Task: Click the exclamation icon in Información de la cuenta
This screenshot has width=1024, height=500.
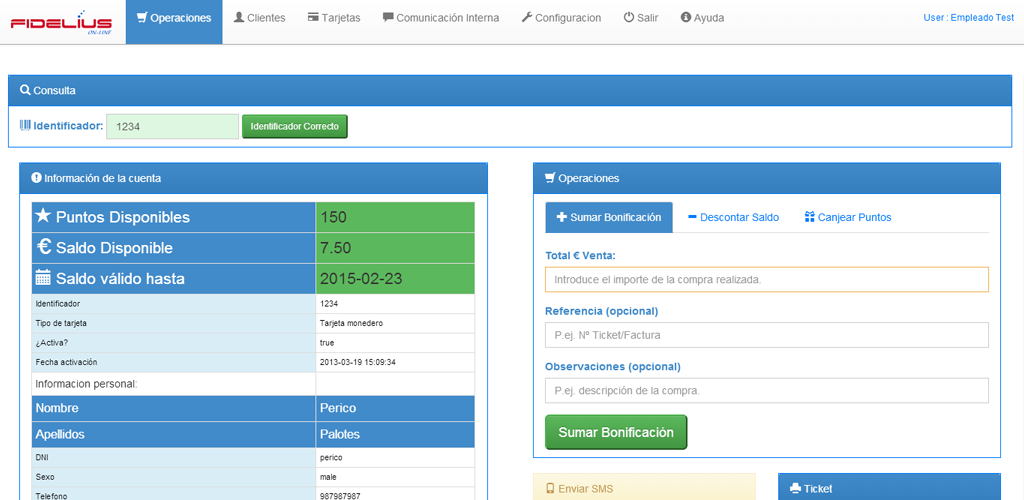Action: coord(37,178)
